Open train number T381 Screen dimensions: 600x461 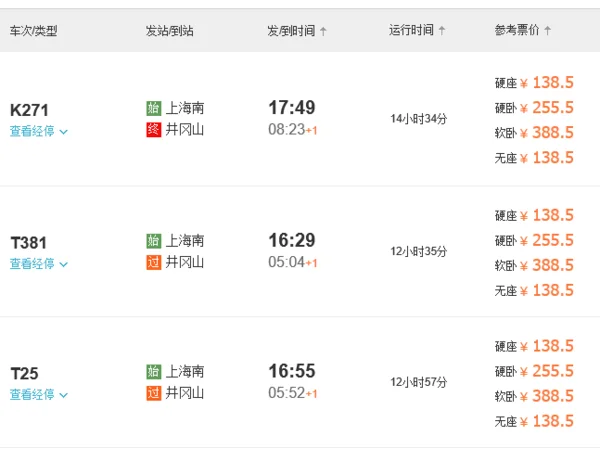pos(29,242)
